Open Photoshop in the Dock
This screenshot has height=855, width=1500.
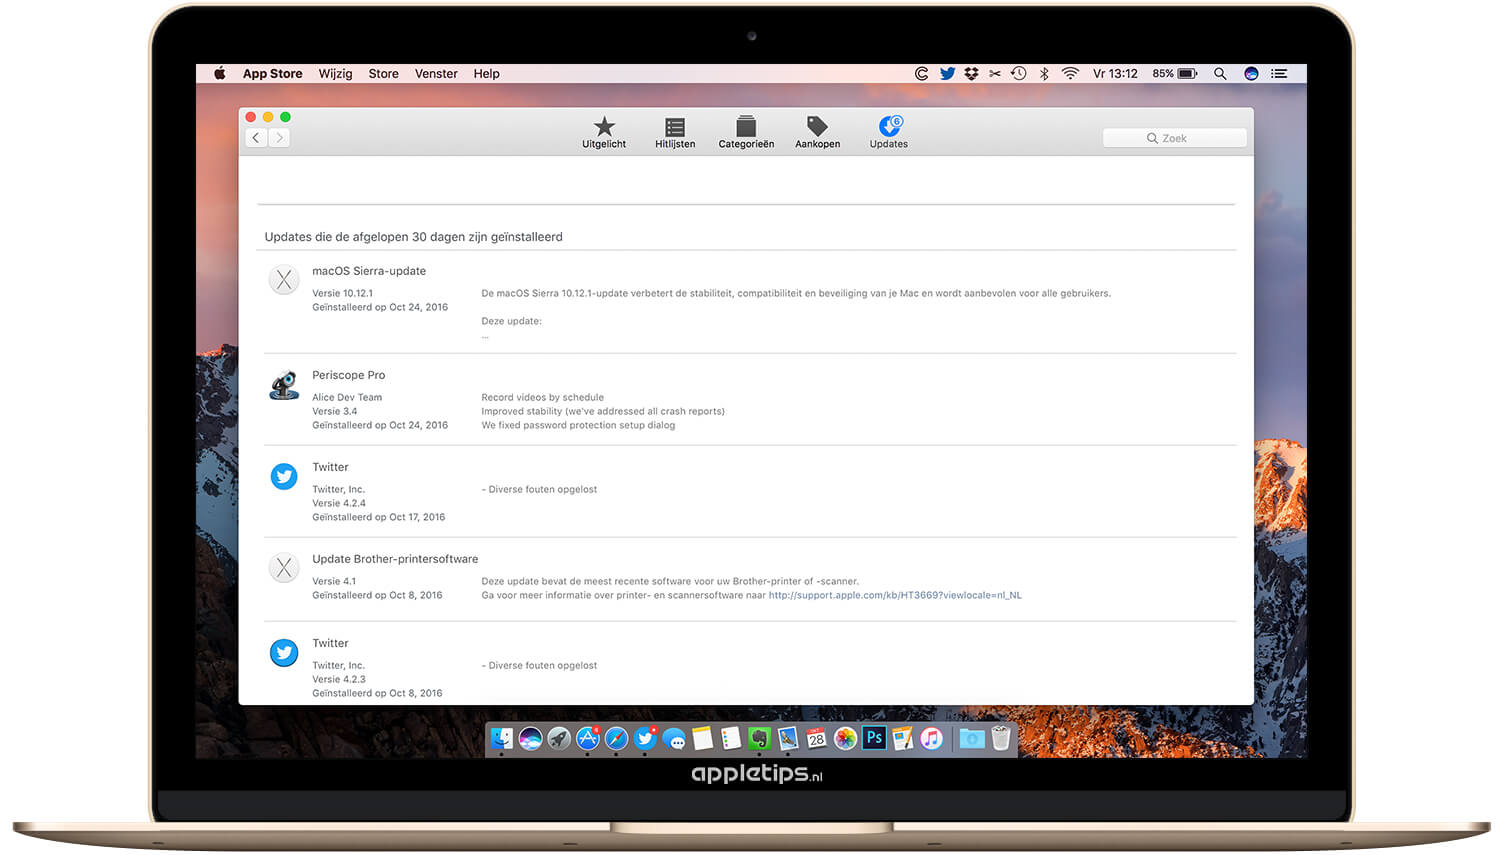pyautogui.click(x=874, y=738)
